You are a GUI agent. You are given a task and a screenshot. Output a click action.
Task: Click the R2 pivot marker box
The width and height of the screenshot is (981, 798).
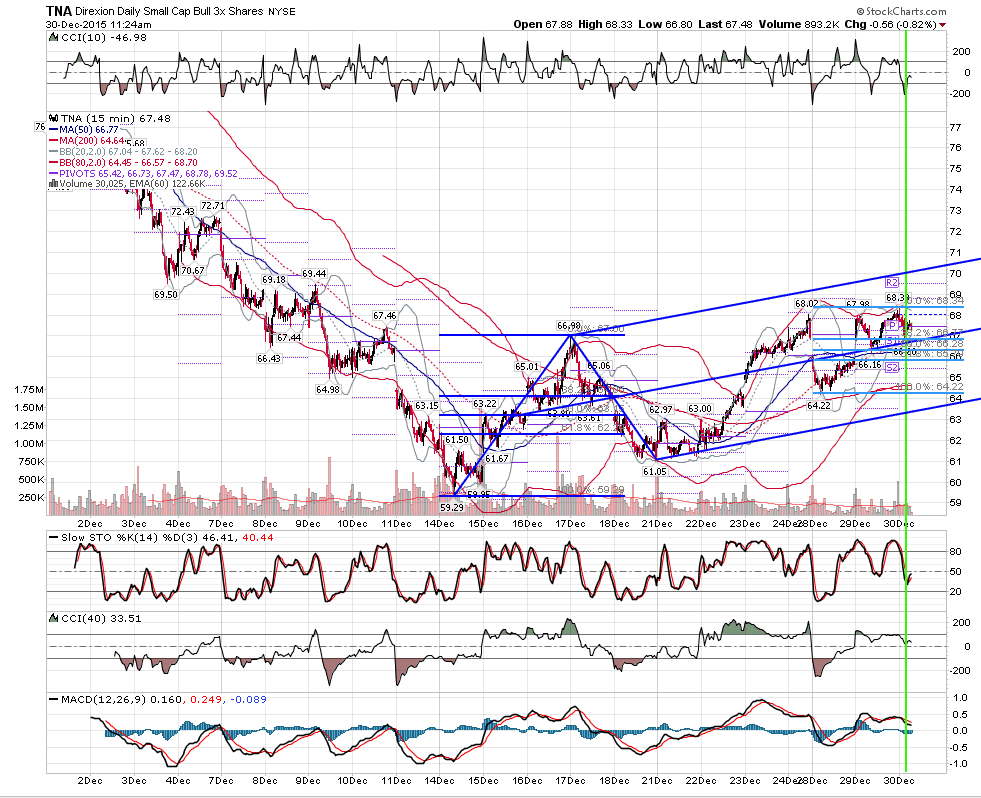[x=892, y=283]
